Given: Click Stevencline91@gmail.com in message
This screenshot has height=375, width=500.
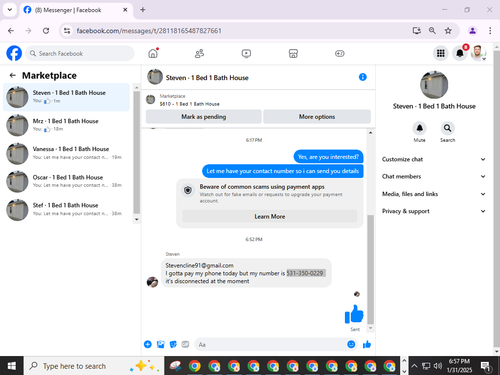Looking at the screenshot, I should coord(199,265).
